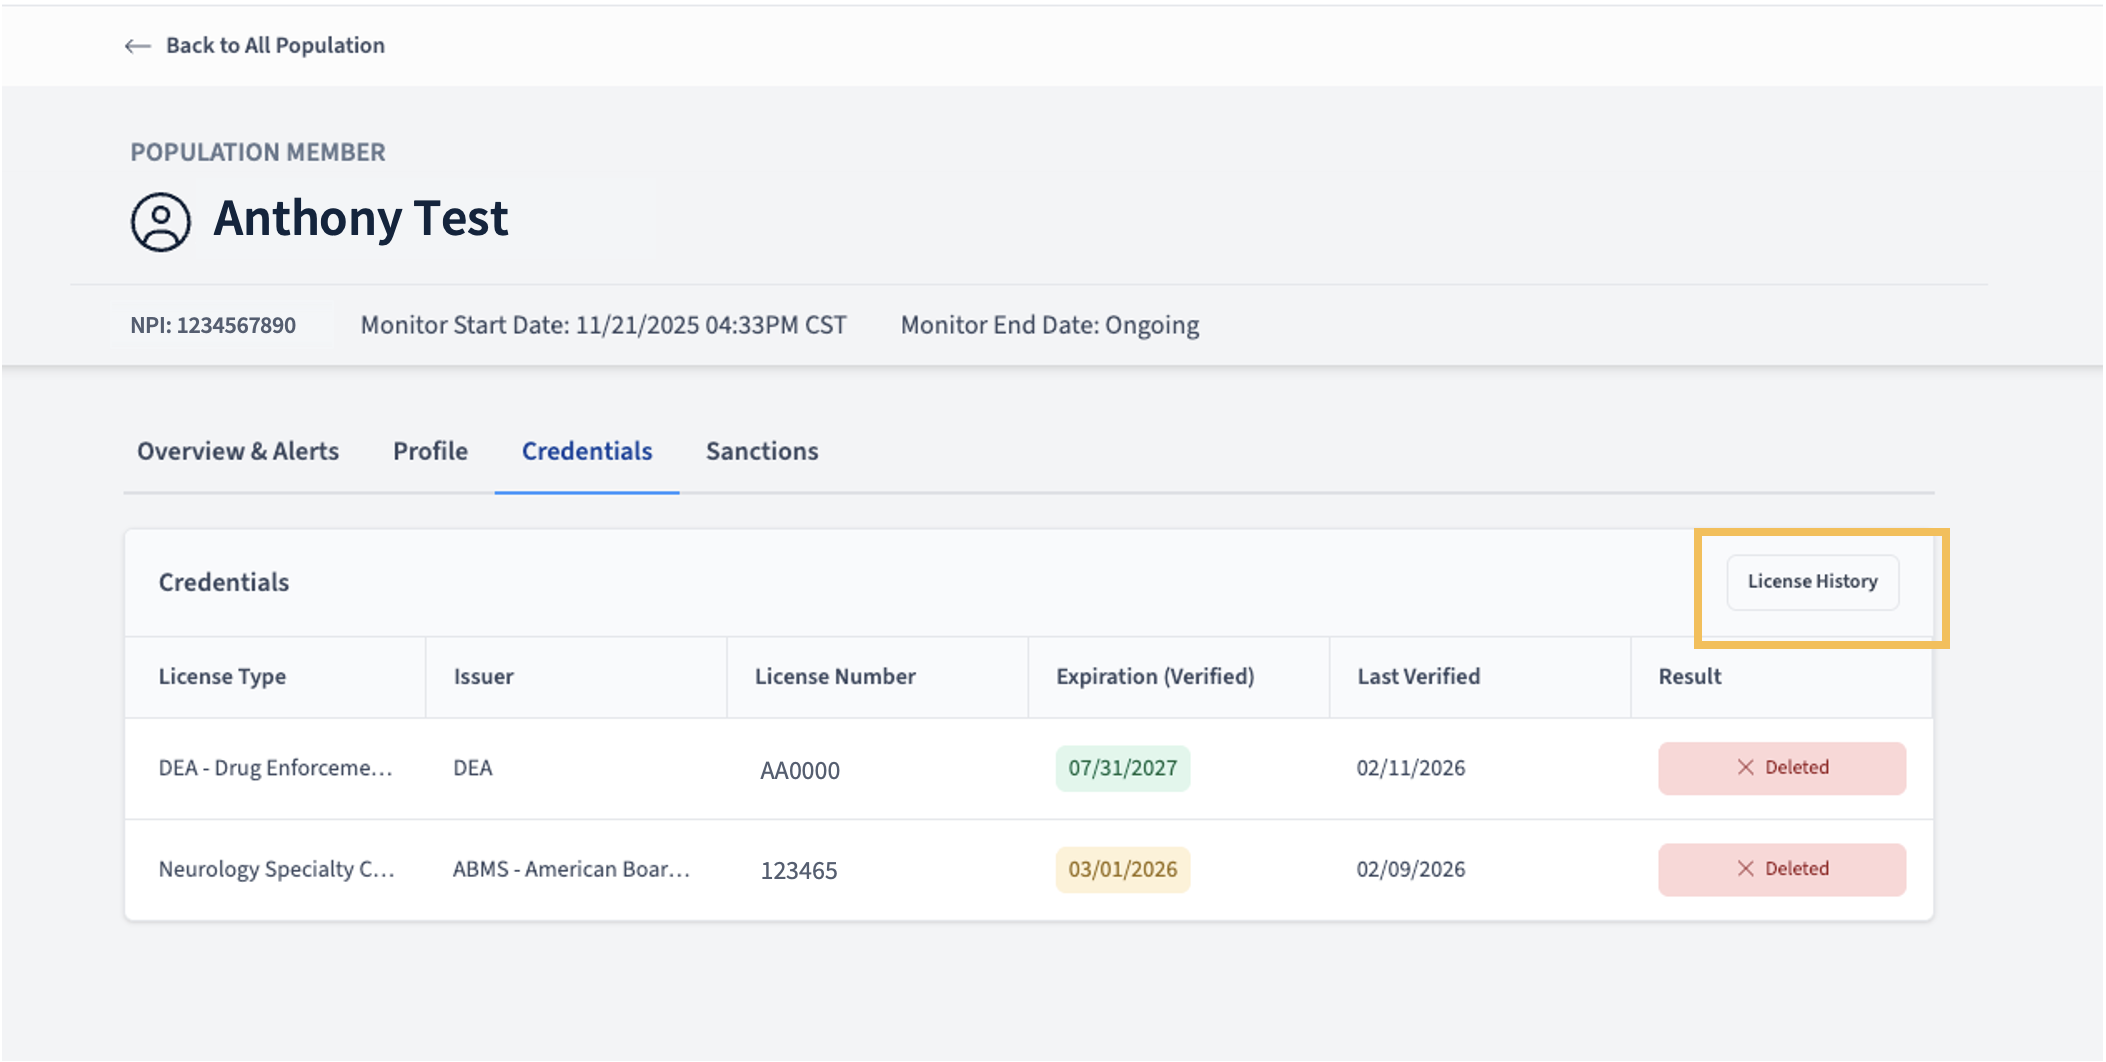Screen dimensions: 2106x1062
Task: Select the DEA - Drug Enforcement row
Action: [1028, 769]
